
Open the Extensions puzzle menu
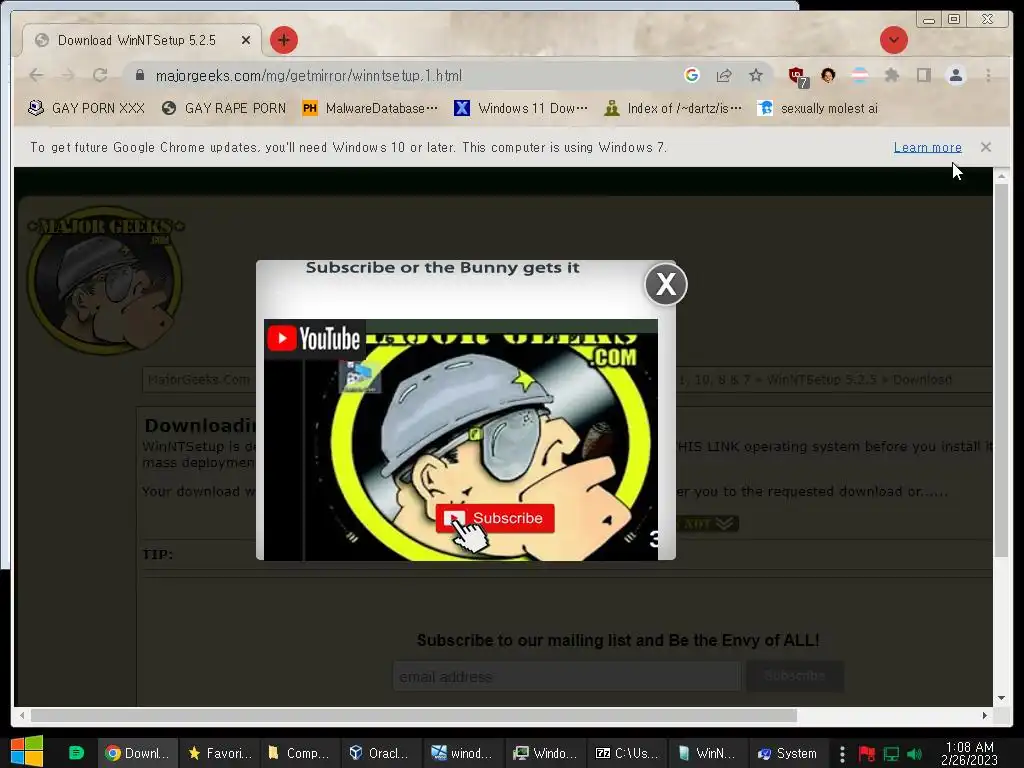coord(891,75)
